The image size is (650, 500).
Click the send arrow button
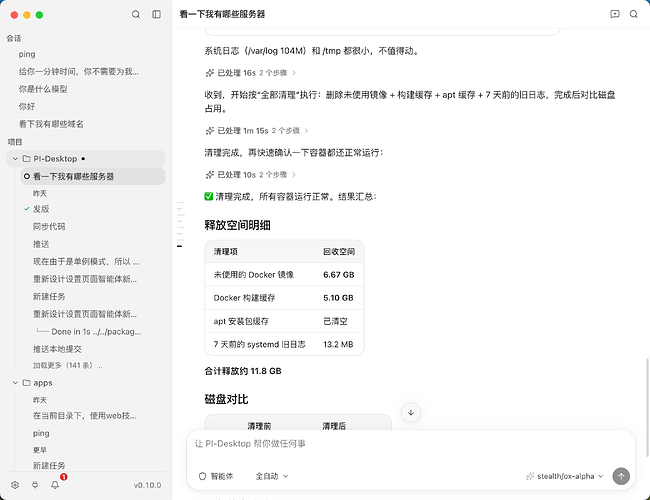point(621,476)
